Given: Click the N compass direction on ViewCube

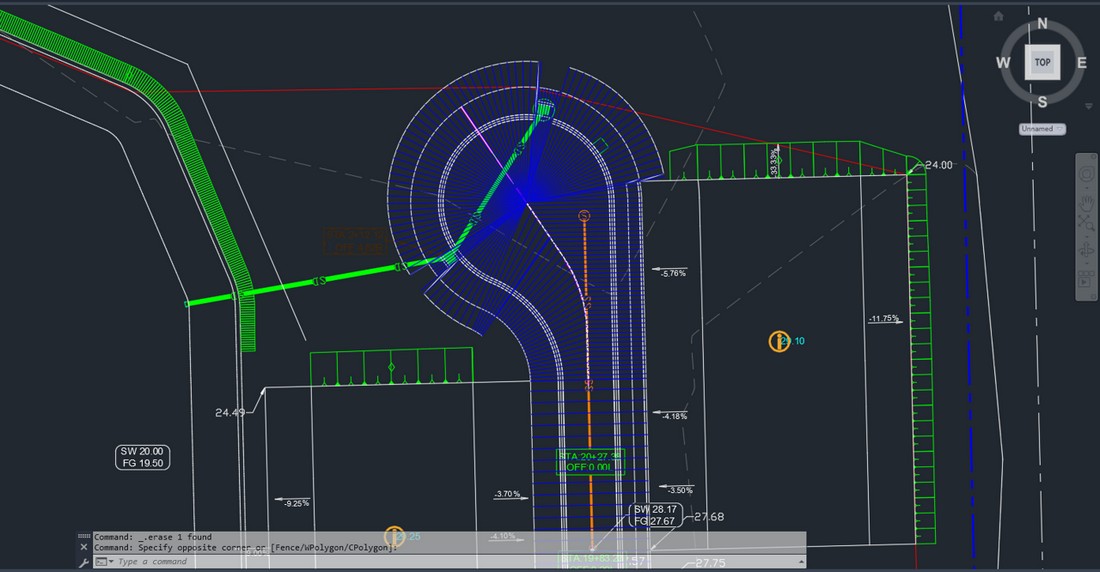Looking at the screenshot, I should tap(1042, 24).
